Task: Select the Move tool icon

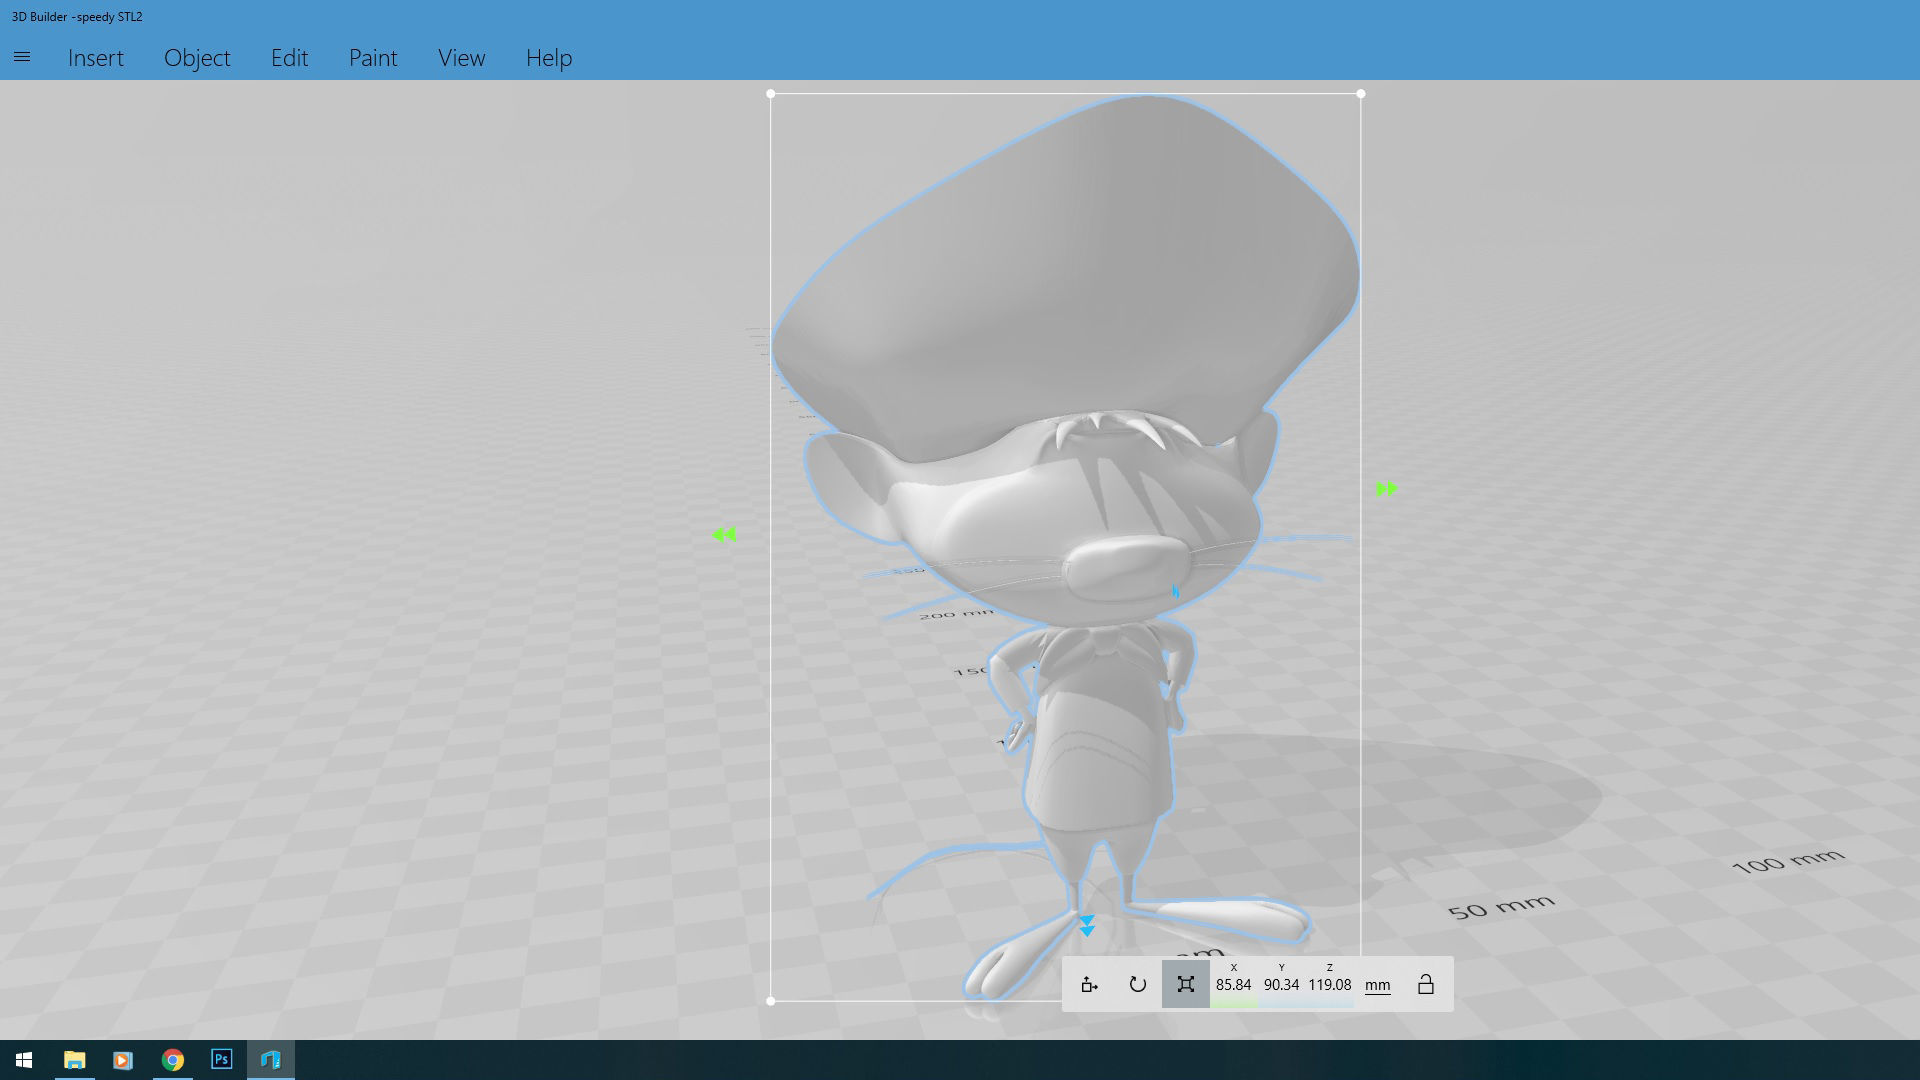Action: (1089, 985)
